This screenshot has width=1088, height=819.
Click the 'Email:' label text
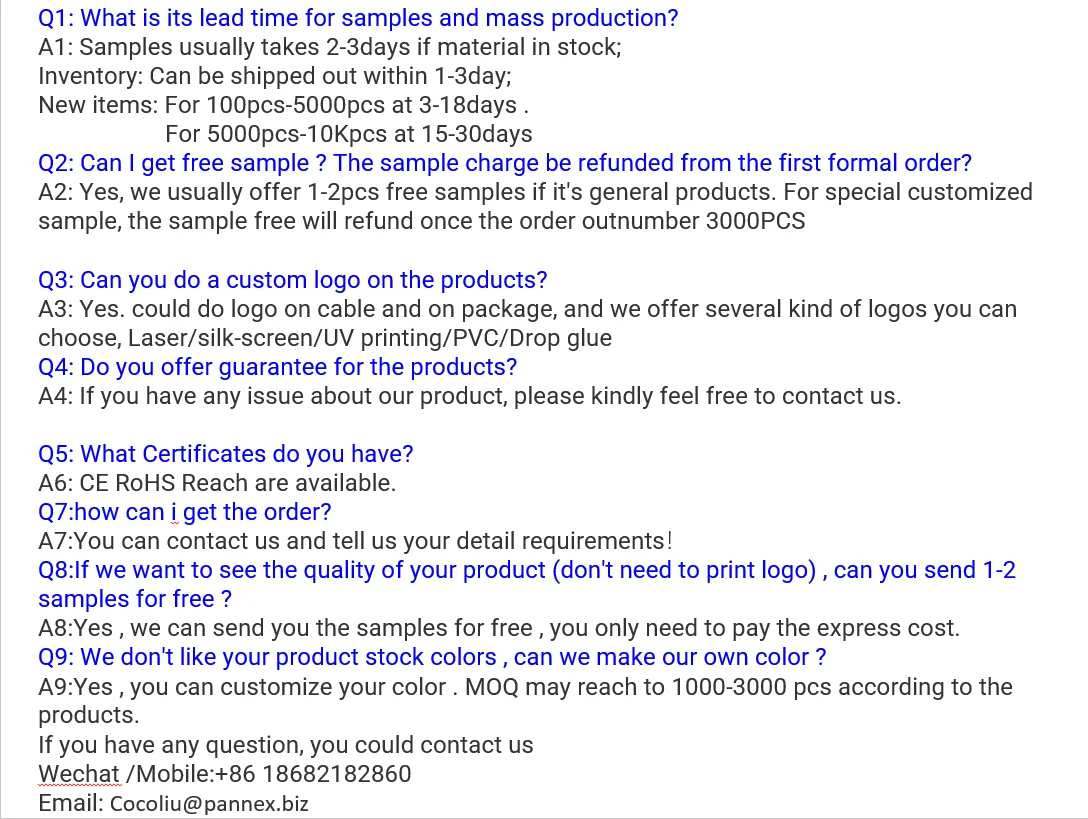[71, 803]
